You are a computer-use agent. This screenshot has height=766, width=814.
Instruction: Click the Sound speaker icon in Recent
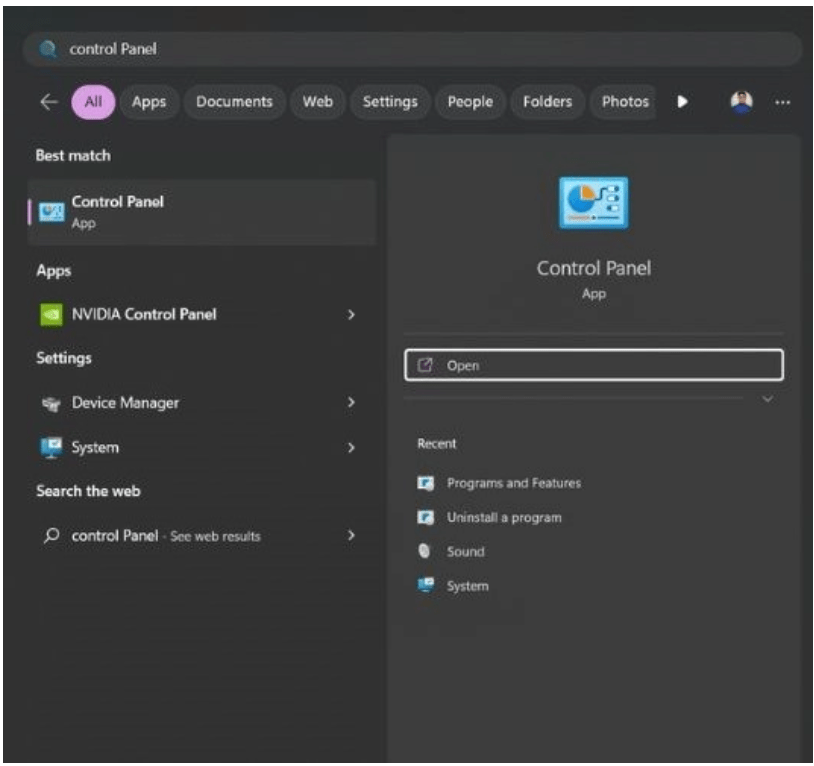425,551
